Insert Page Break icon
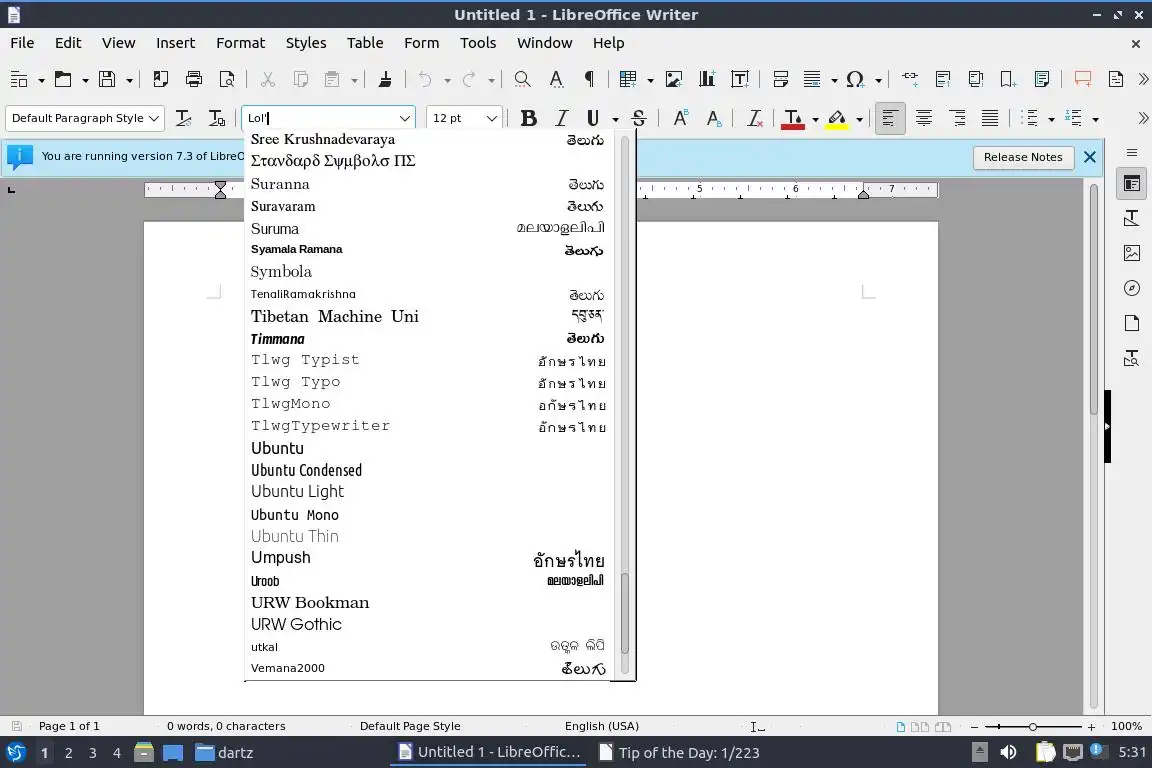Image resolution: width=1152 pixels, height=768 pixels. 781,79
